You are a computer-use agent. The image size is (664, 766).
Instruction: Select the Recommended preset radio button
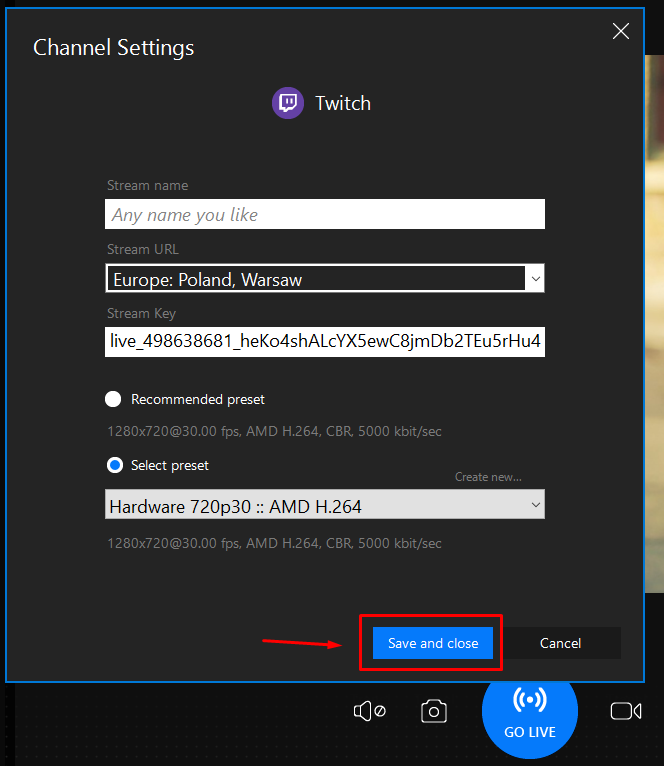tap(113, 399)
